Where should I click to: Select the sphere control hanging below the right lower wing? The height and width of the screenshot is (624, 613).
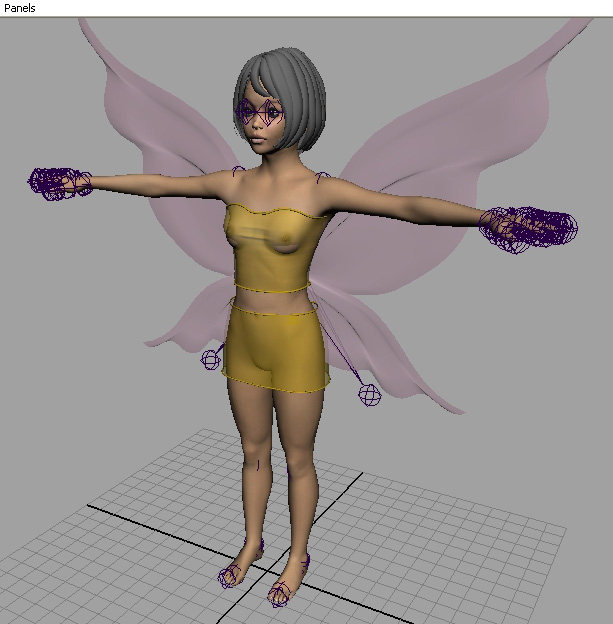click(370, 395)
